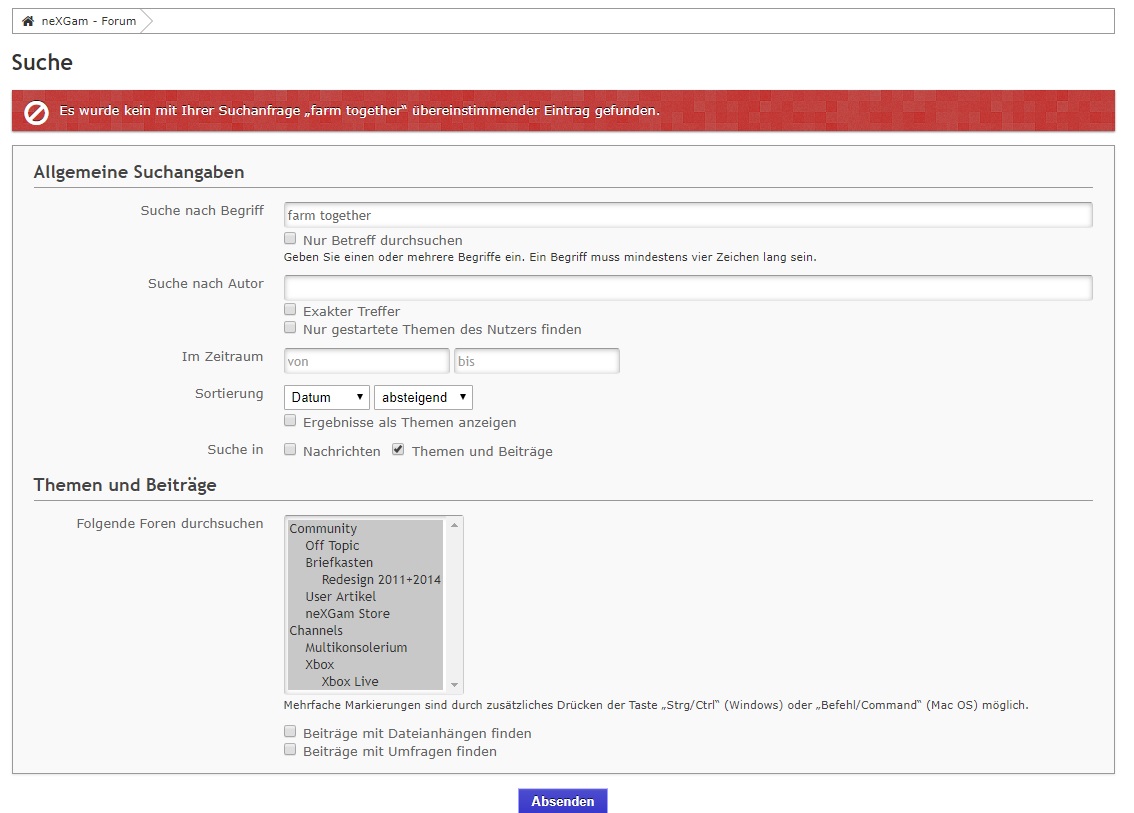Check Ergebnisse als Themen anzeigen
The image size is (1134, 813).
tap(290, 420)
